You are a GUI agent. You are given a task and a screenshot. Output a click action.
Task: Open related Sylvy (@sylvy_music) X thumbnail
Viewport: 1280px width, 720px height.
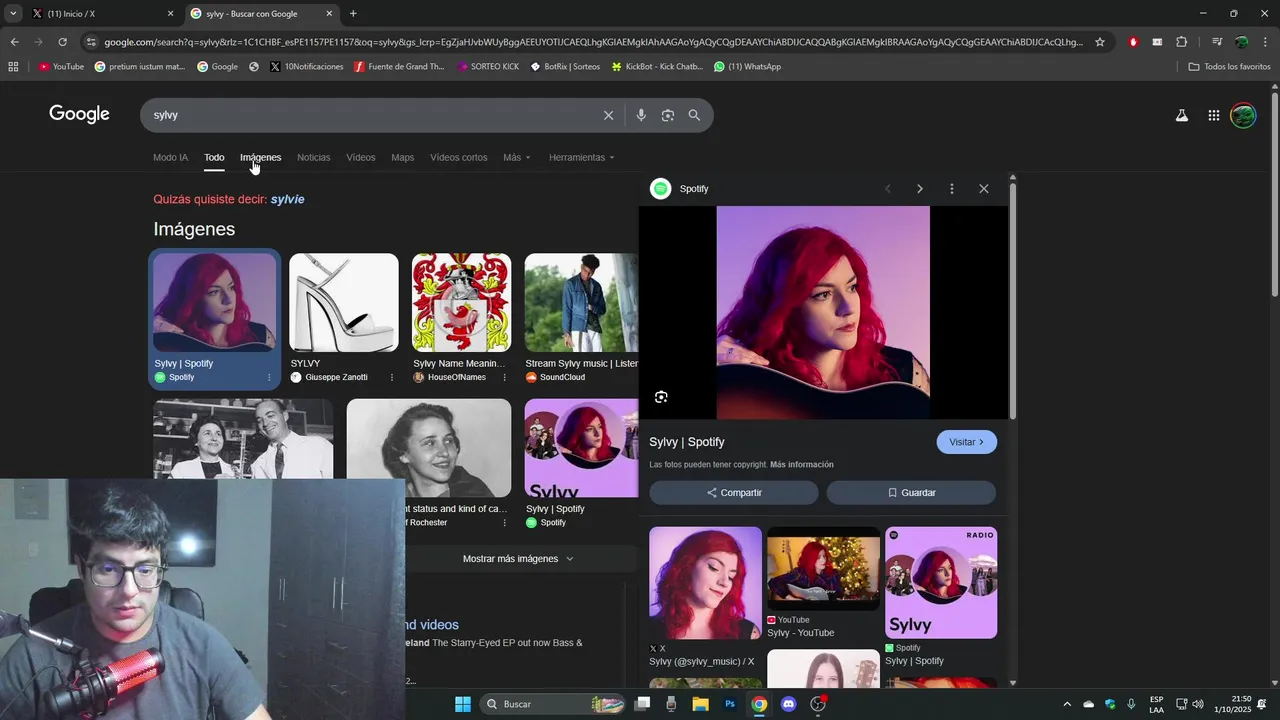pos(705,583)
